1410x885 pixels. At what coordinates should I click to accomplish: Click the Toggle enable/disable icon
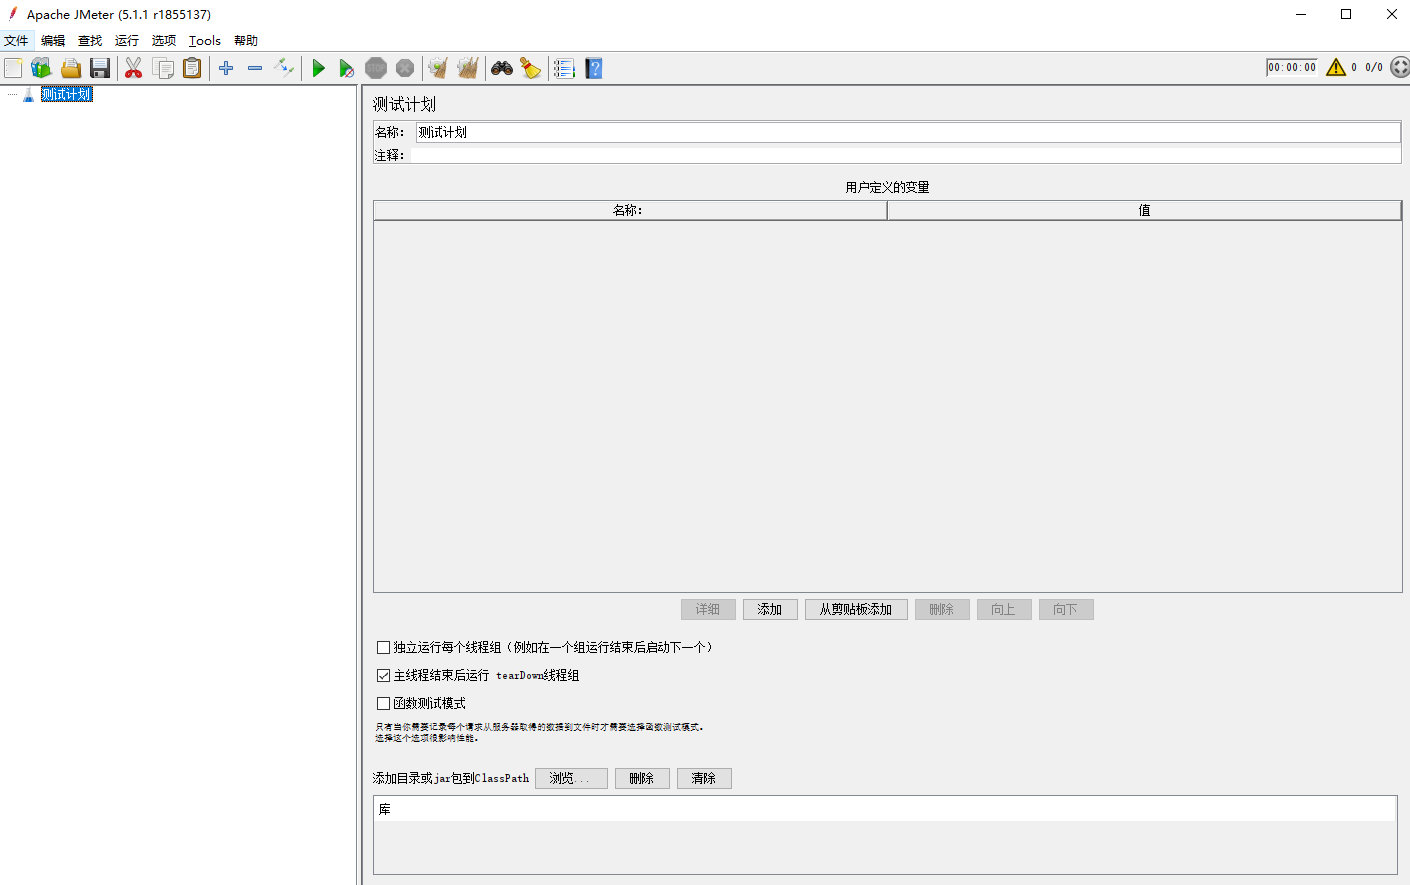tap(284, 68)
